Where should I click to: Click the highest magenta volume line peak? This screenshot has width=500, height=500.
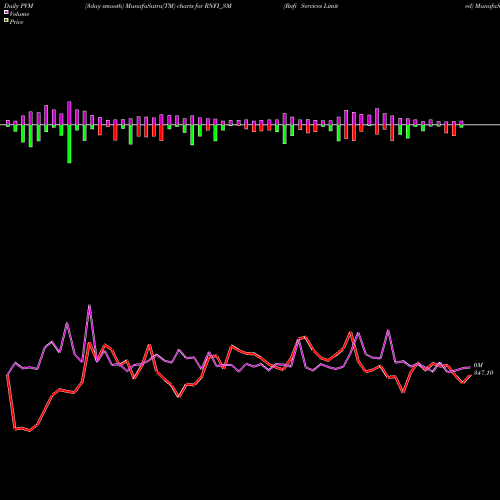pos(89,305)
